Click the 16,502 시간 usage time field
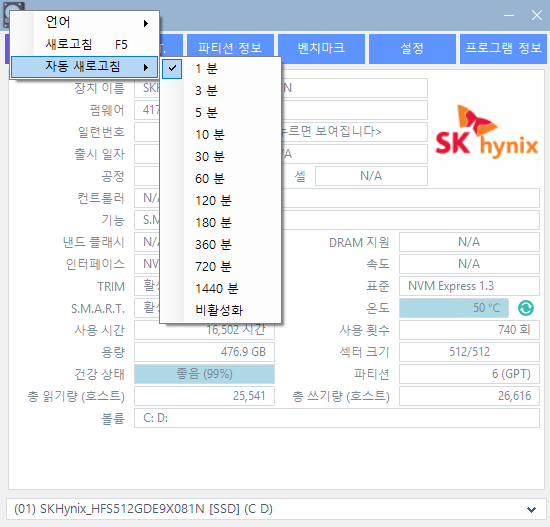550x527 pixels. coord(204,330)
